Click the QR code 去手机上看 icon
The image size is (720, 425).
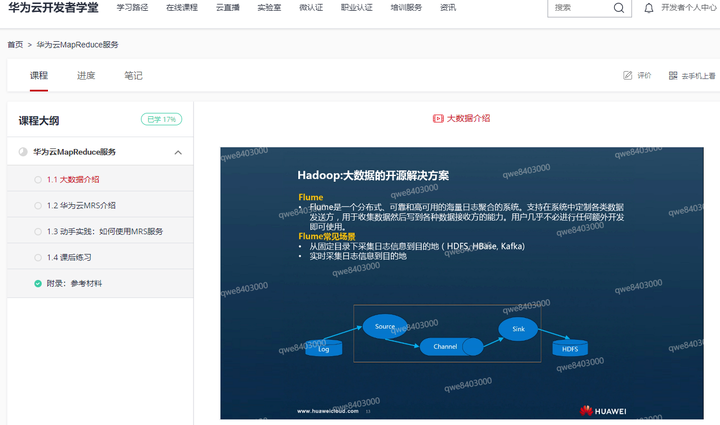(673, 75)
